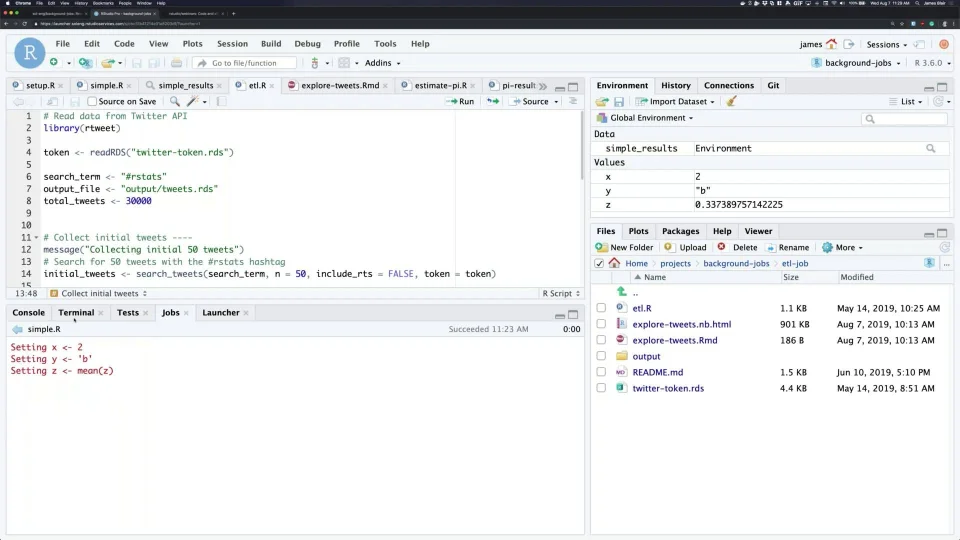The image size is (960, 540).
Task: Click the orange quit session power icon
Action: point(943,44)
